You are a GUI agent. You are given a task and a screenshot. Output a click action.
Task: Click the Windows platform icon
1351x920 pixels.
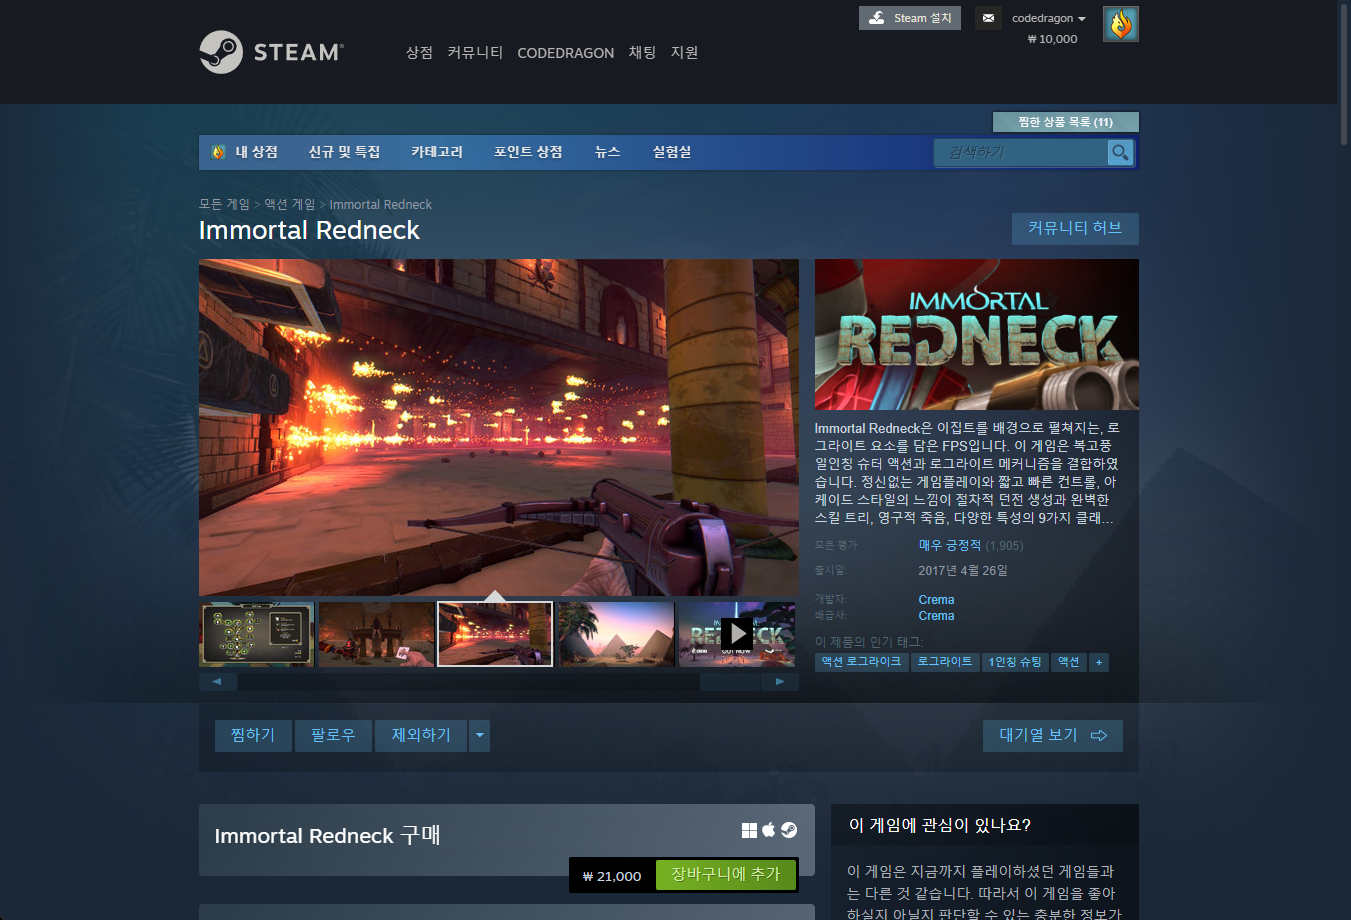click(x=749, y=830)
